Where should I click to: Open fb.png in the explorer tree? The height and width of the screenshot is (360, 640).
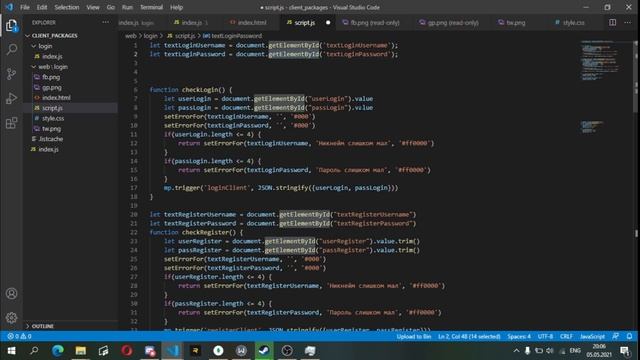[x=51, y=77]
